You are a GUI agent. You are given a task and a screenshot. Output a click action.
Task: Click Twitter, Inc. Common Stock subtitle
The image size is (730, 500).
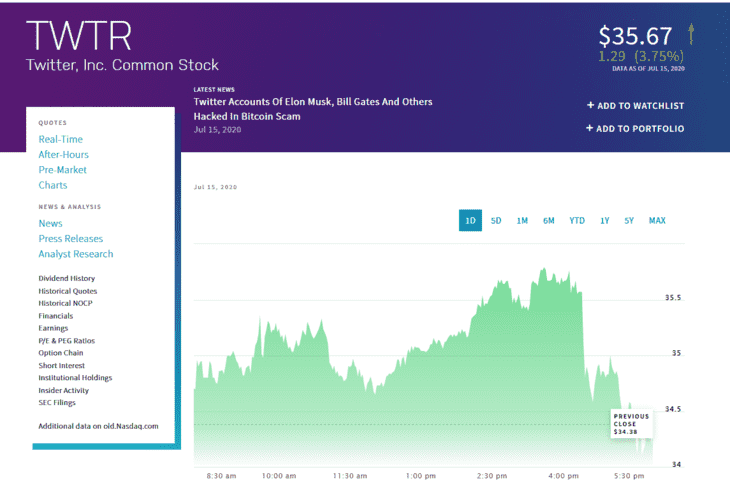[122, 65]
